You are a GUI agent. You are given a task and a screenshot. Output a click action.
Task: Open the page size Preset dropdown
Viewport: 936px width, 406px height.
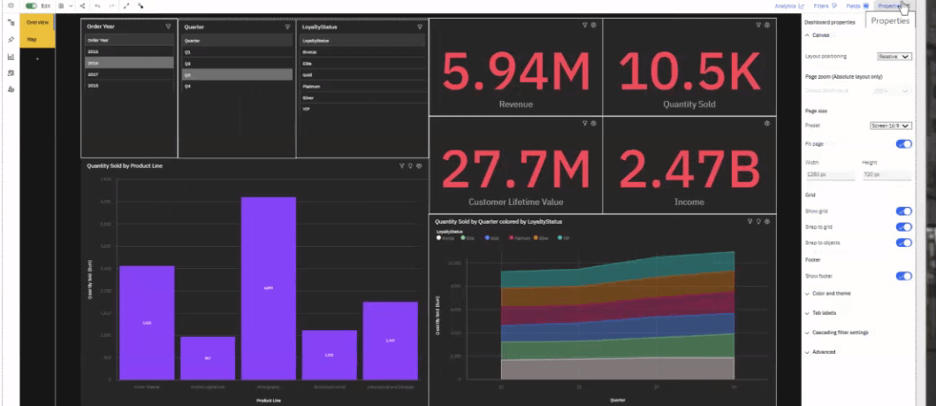tap(889, 126)
